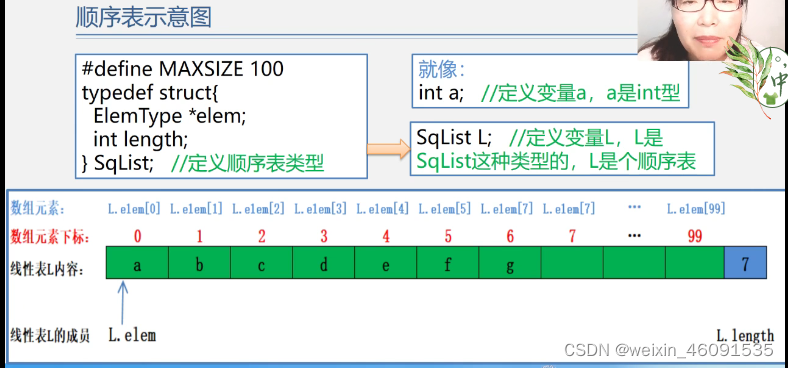Click the red index number 5

(x=448, y=236)
